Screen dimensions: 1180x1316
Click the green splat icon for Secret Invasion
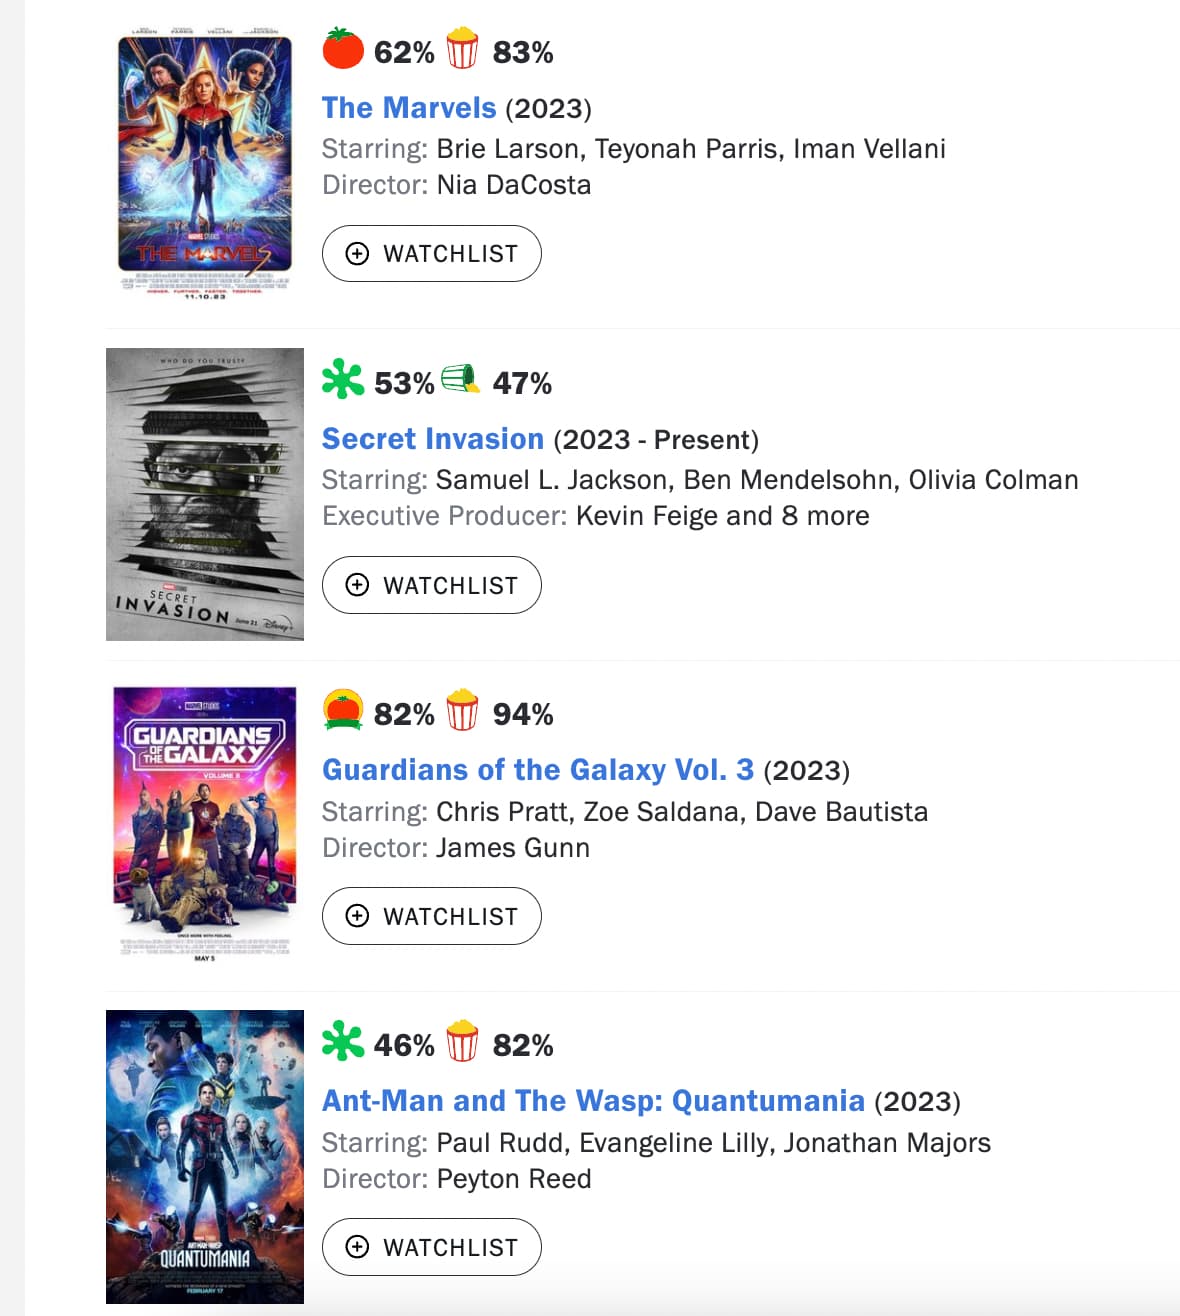pyautogui.click(x=343, y=380)
